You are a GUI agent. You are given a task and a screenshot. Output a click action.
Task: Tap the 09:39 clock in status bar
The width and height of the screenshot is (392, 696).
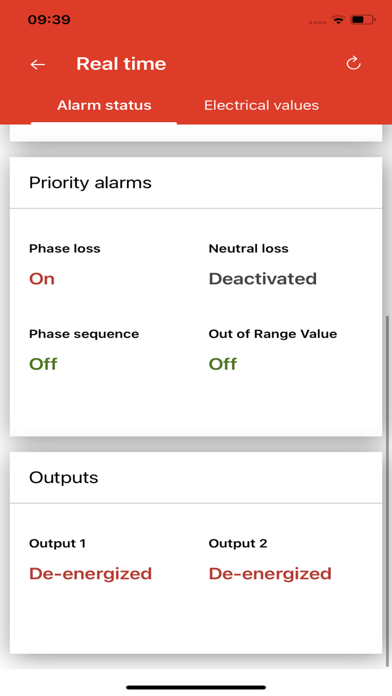[49, 20]
